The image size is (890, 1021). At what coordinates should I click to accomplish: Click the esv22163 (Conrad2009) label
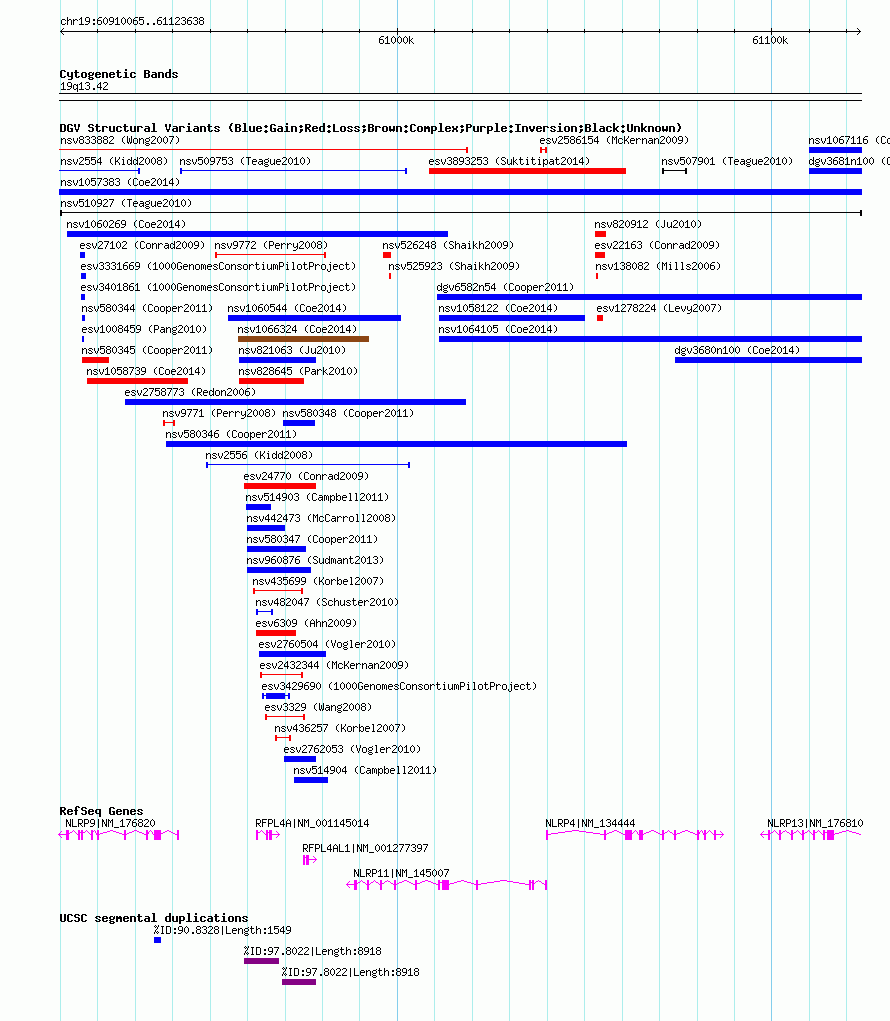(657, 245)
